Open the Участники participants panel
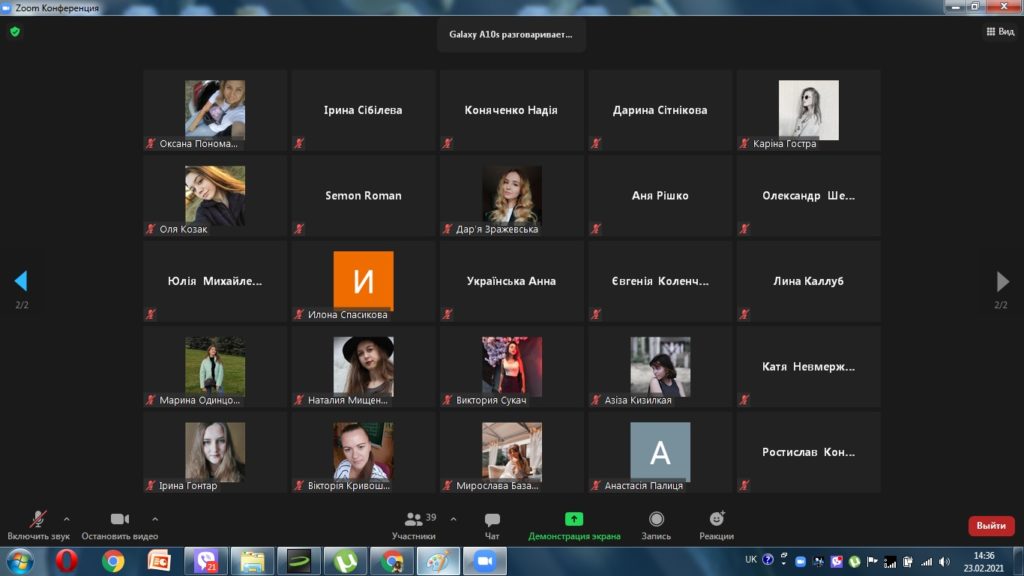 pyautogui.click(x=413, y=520)
